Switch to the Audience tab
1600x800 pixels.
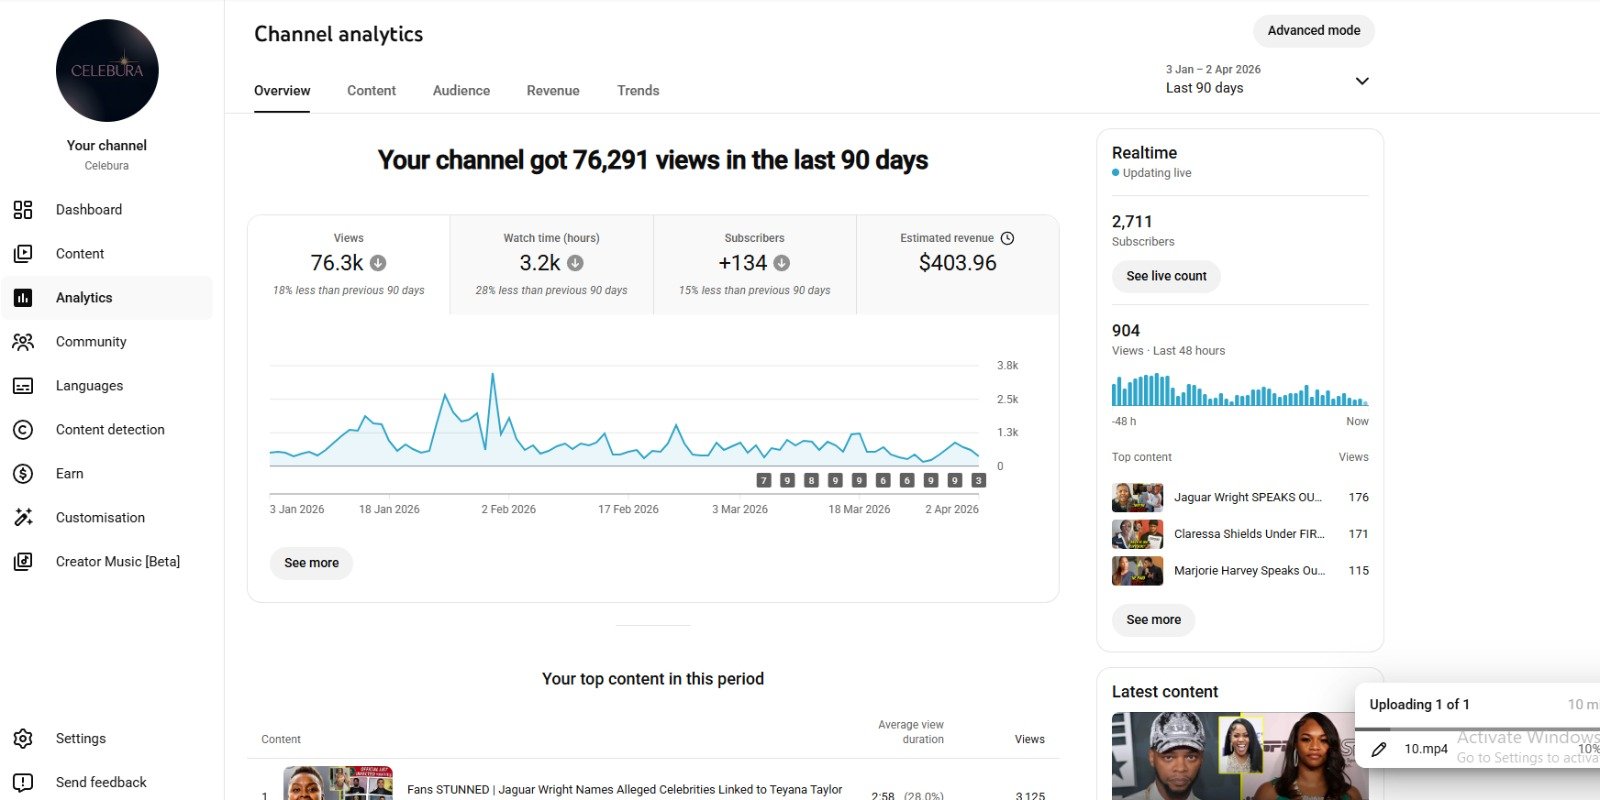(461, 91)
